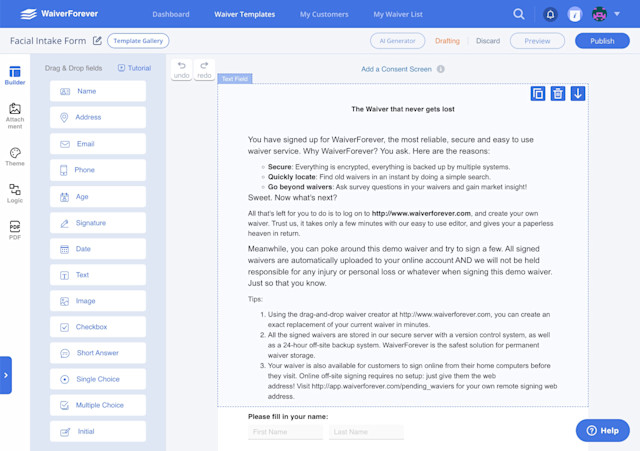640x451 pixels.
Task: Select the Initial field block
Action: click(98, 431)
